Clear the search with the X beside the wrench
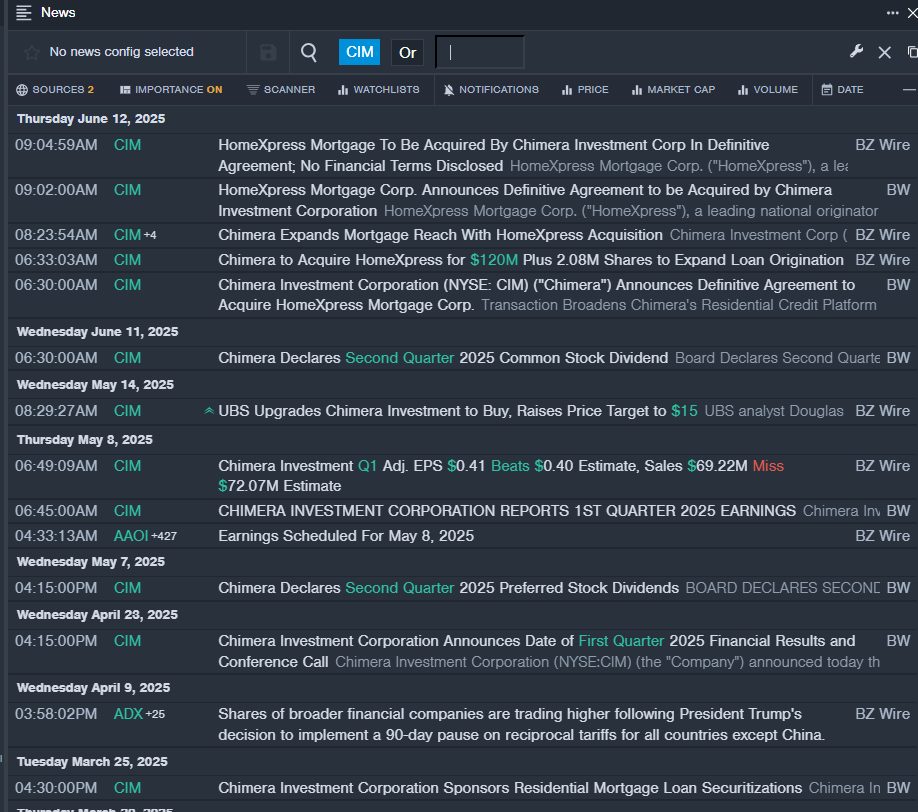Screen dimensions: 918x812 pyautogui.click(x=885, y=53)
